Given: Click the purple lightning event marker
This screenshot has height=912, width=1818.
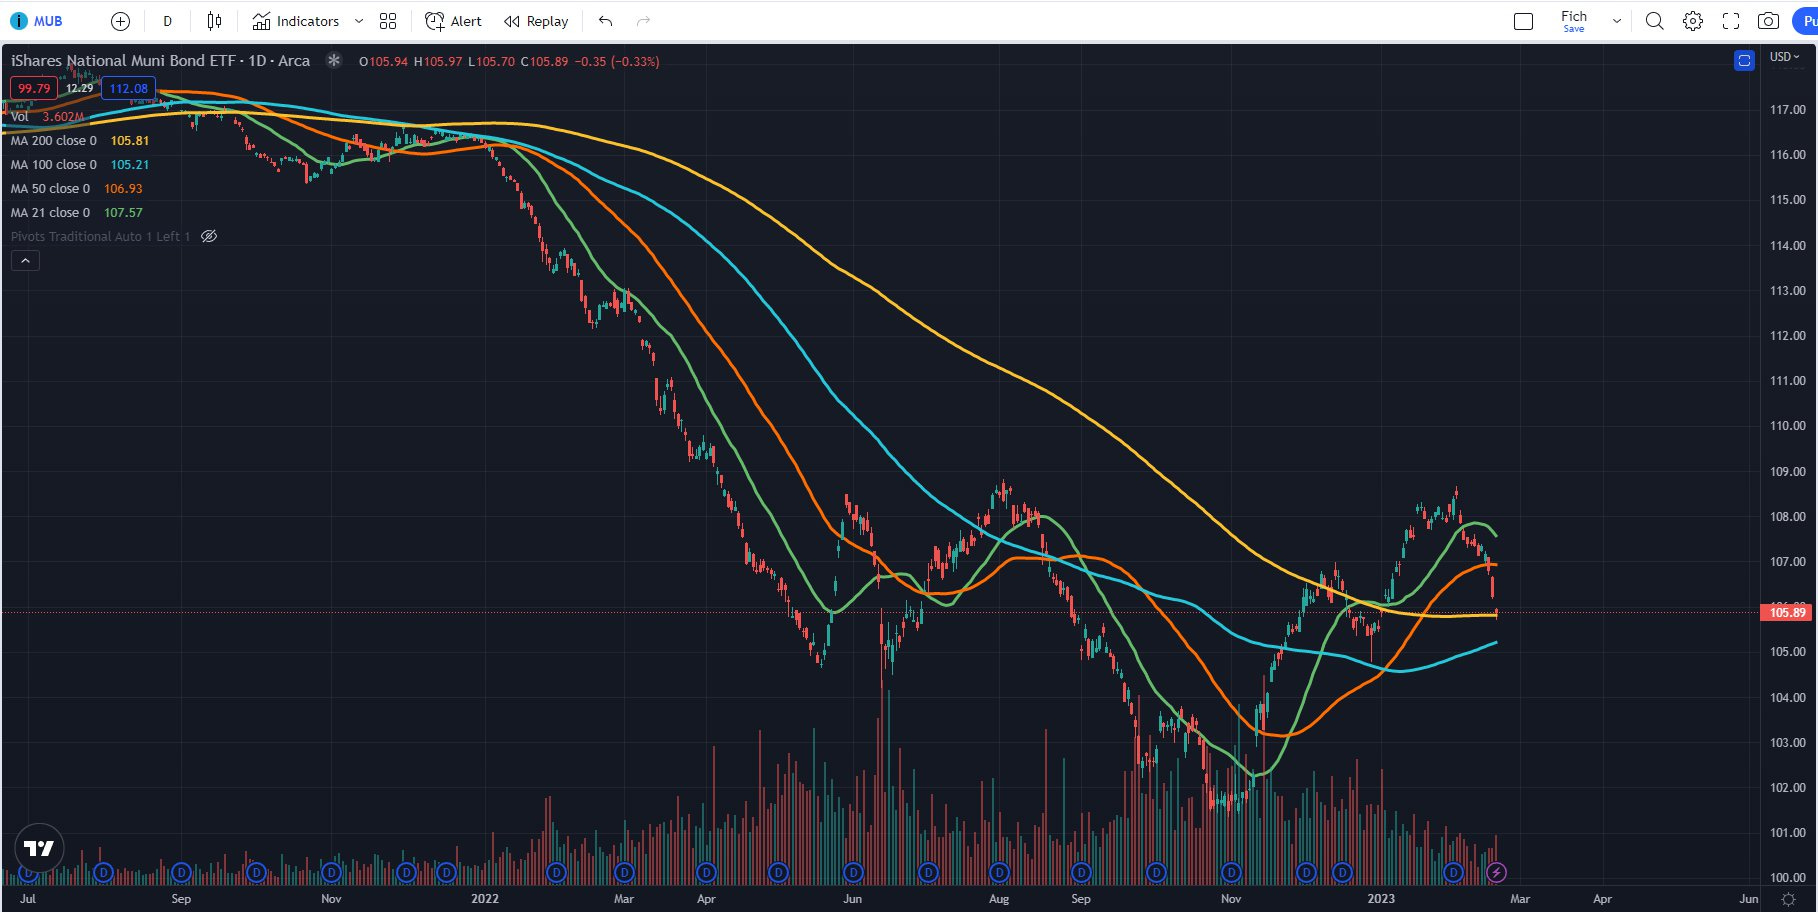Looking at the screenshot, I should click(x=1496, y=873).
